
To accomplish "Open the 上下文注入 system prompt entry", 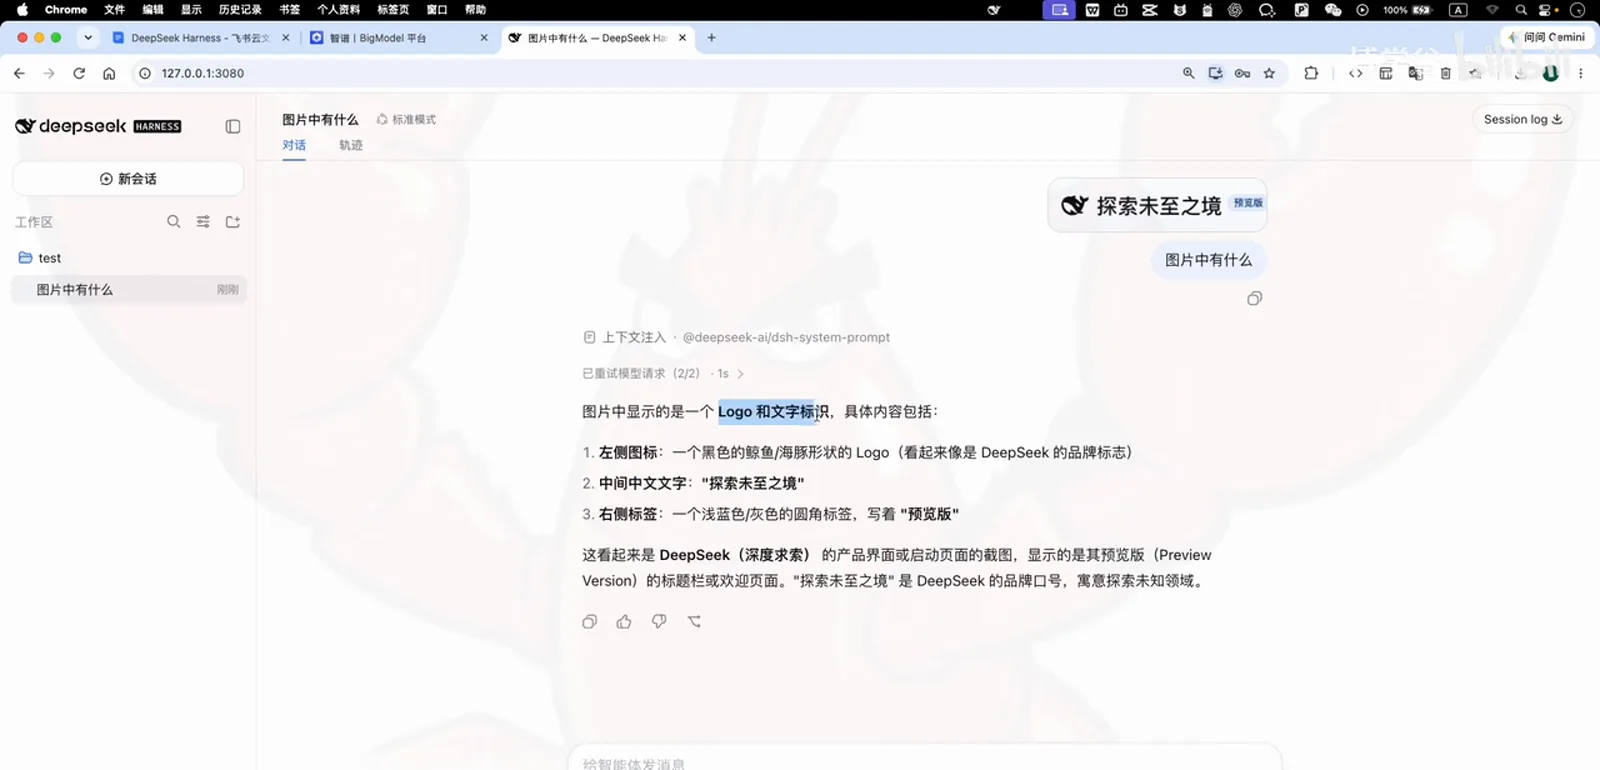I will pos(736,337).
